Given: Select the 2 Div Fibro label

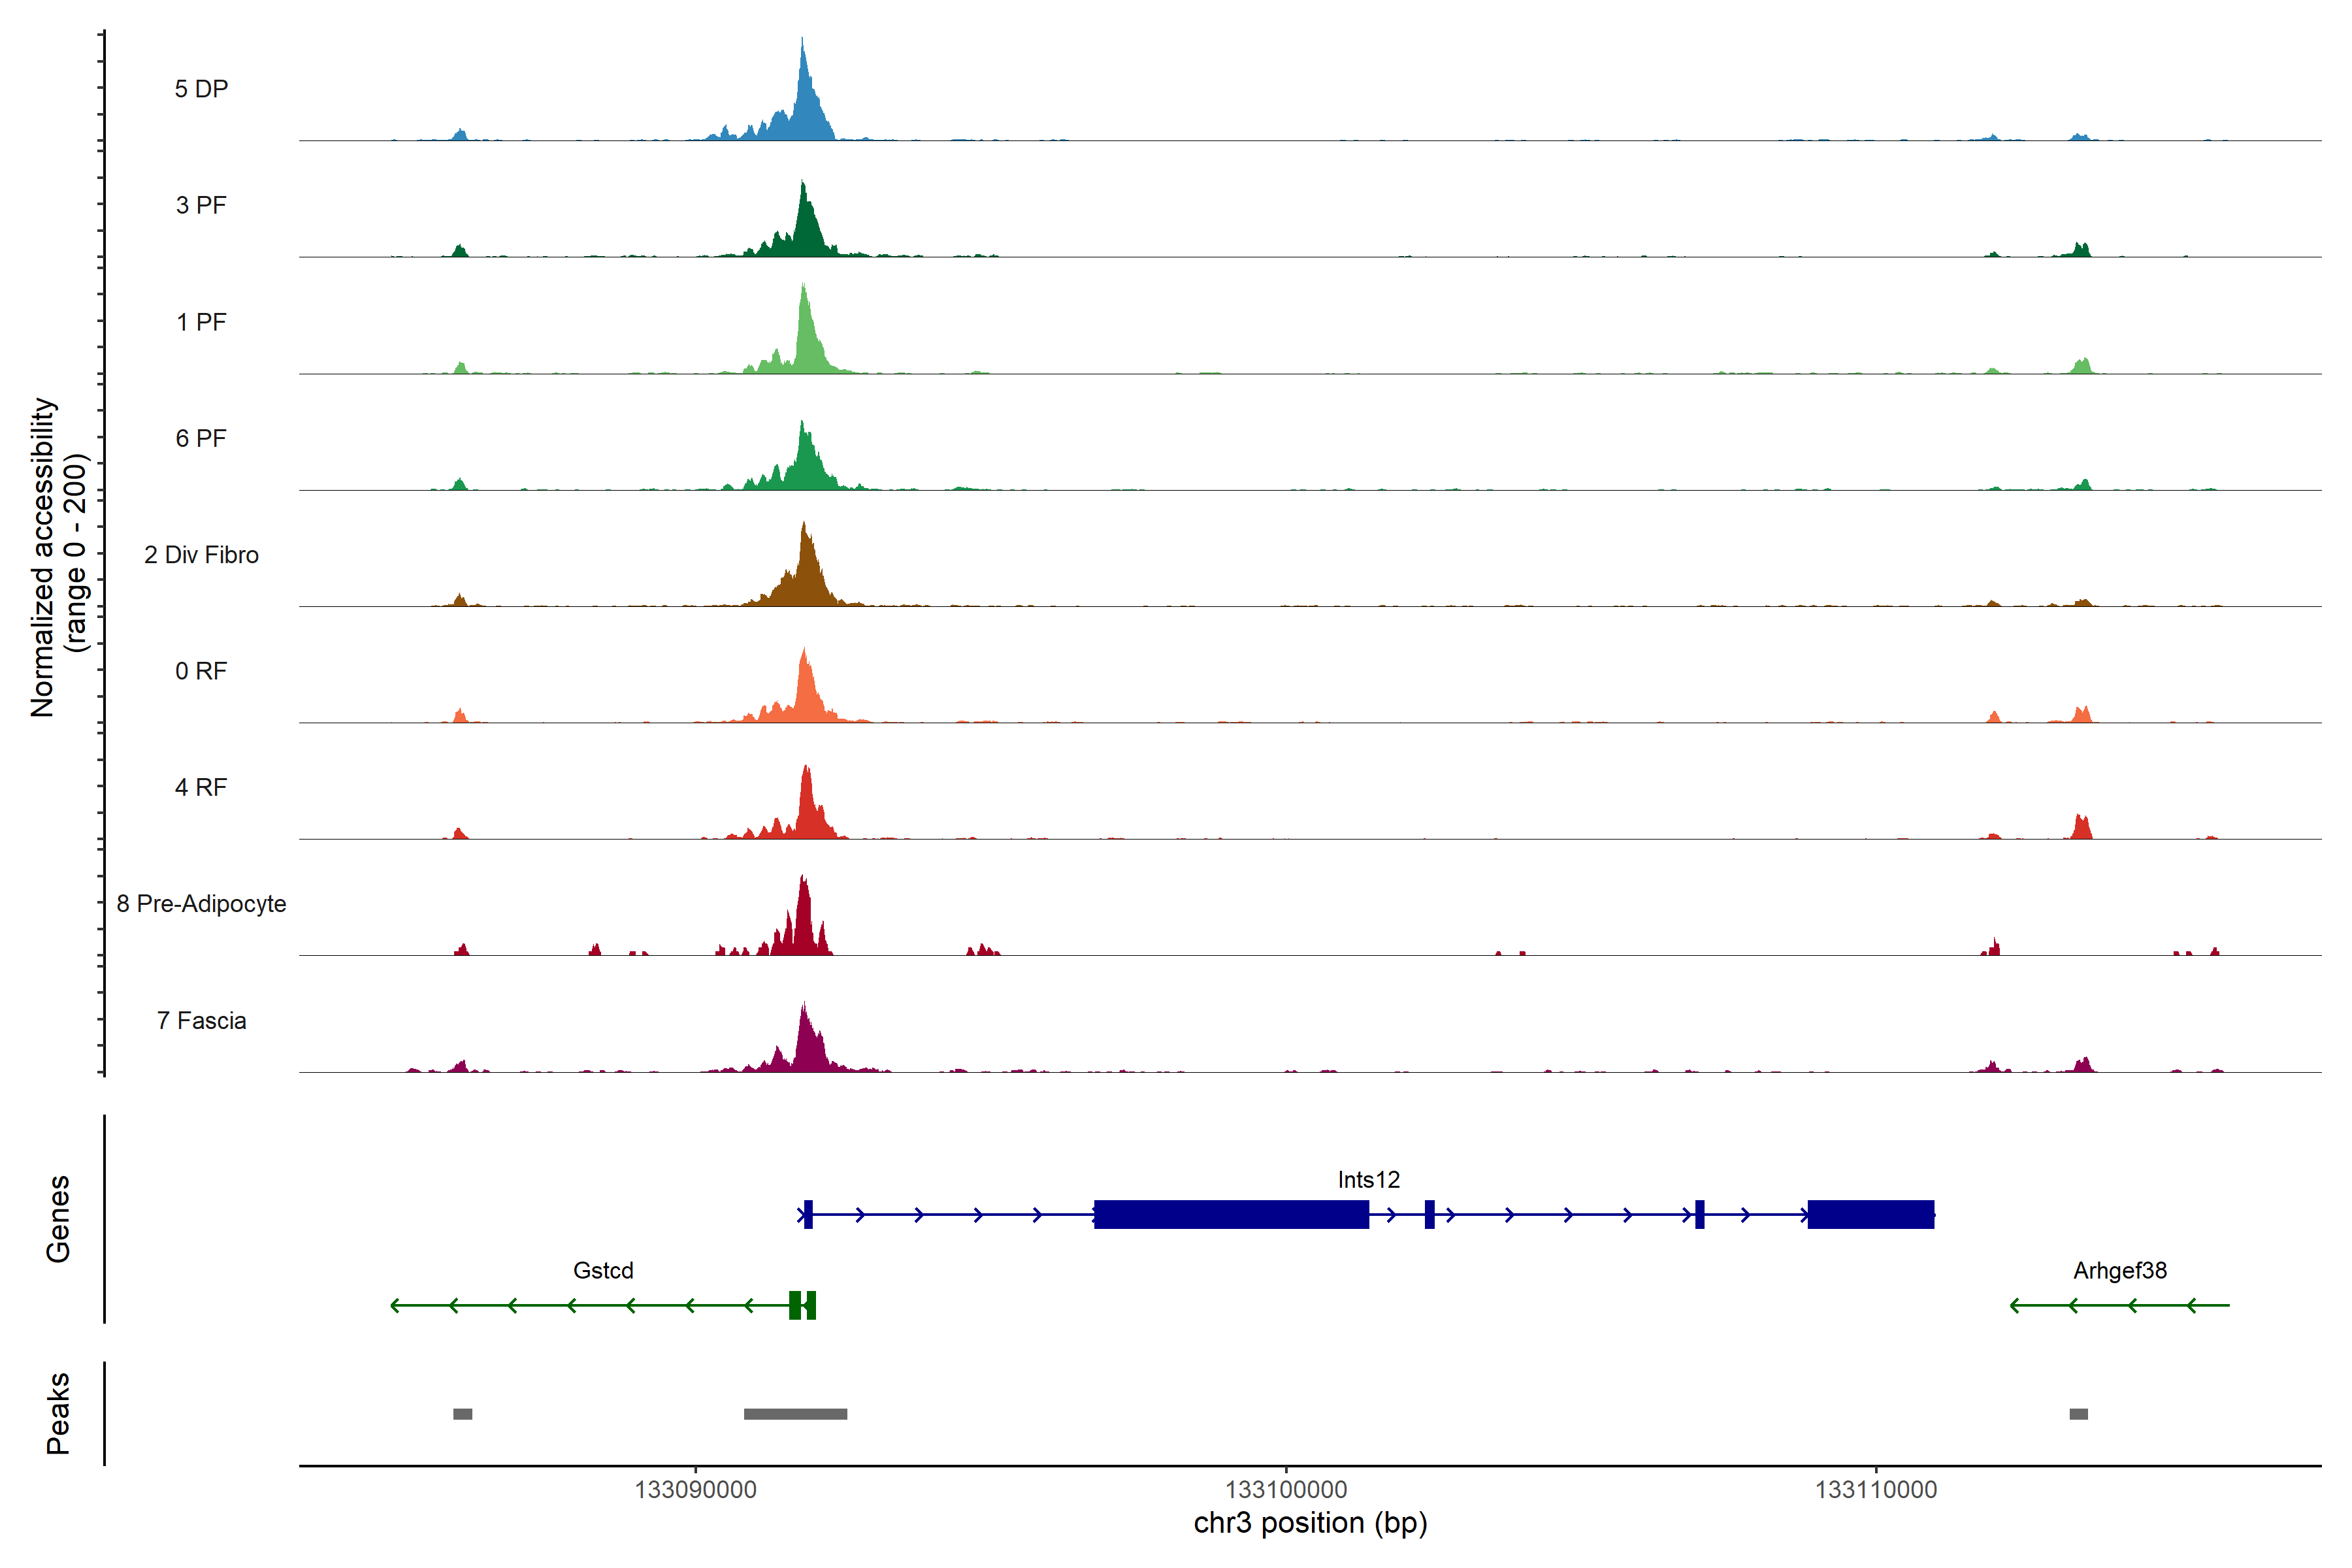Looking at the screenshot, I should tap(201, 555).
